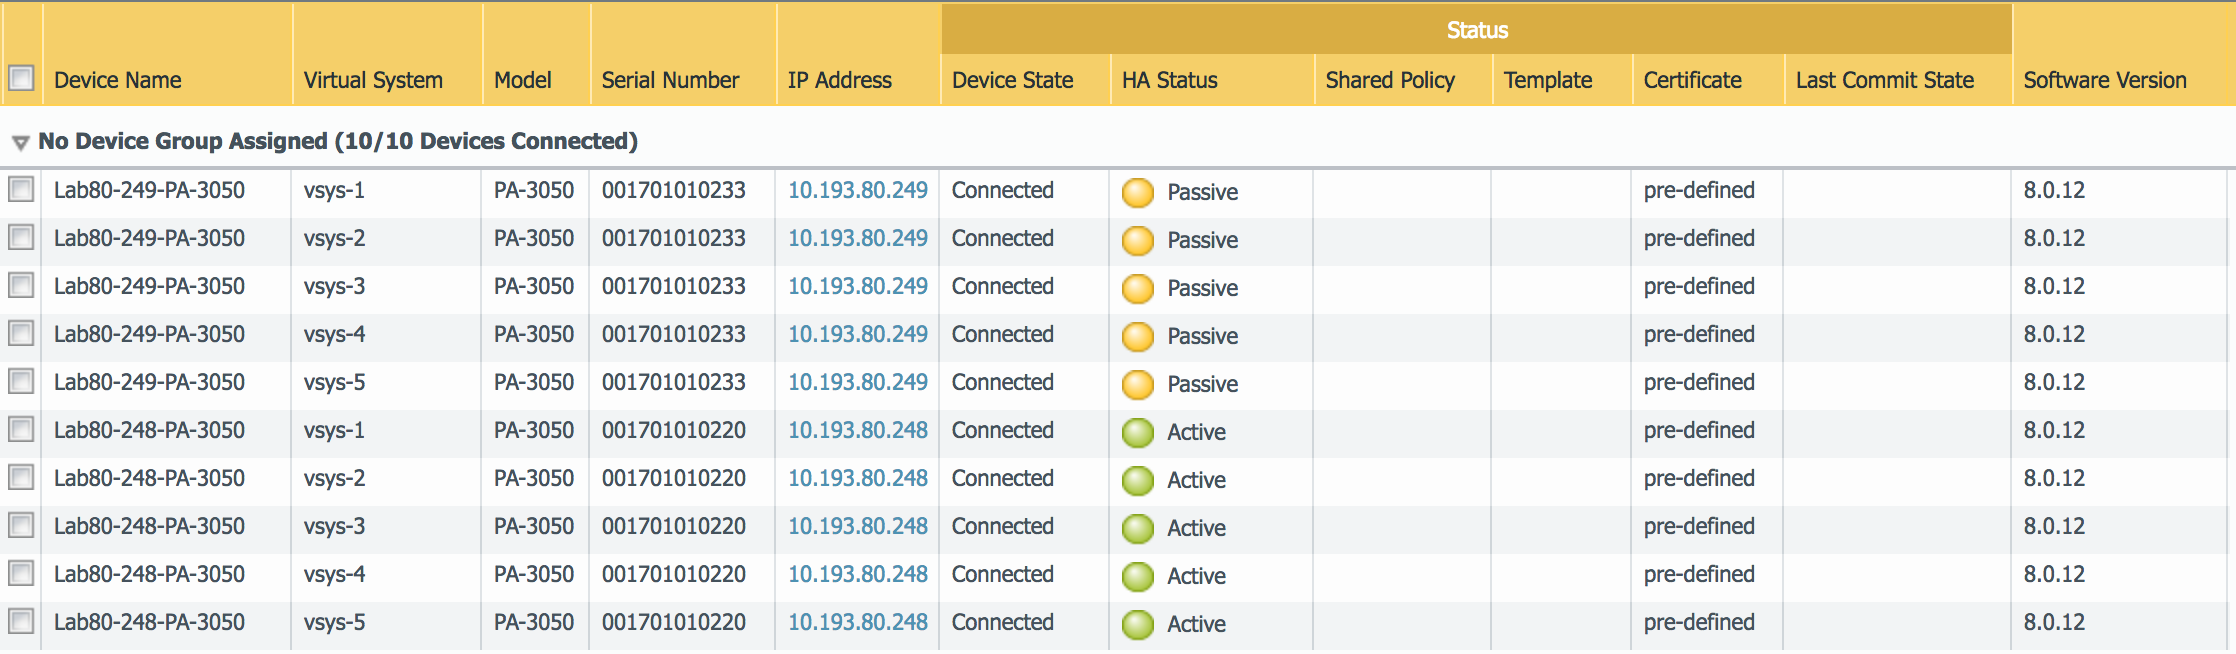The width and height of the screenshot is (2236, 654).
Task: Check the select-all checkbox in table header
Action: (21, 78)
